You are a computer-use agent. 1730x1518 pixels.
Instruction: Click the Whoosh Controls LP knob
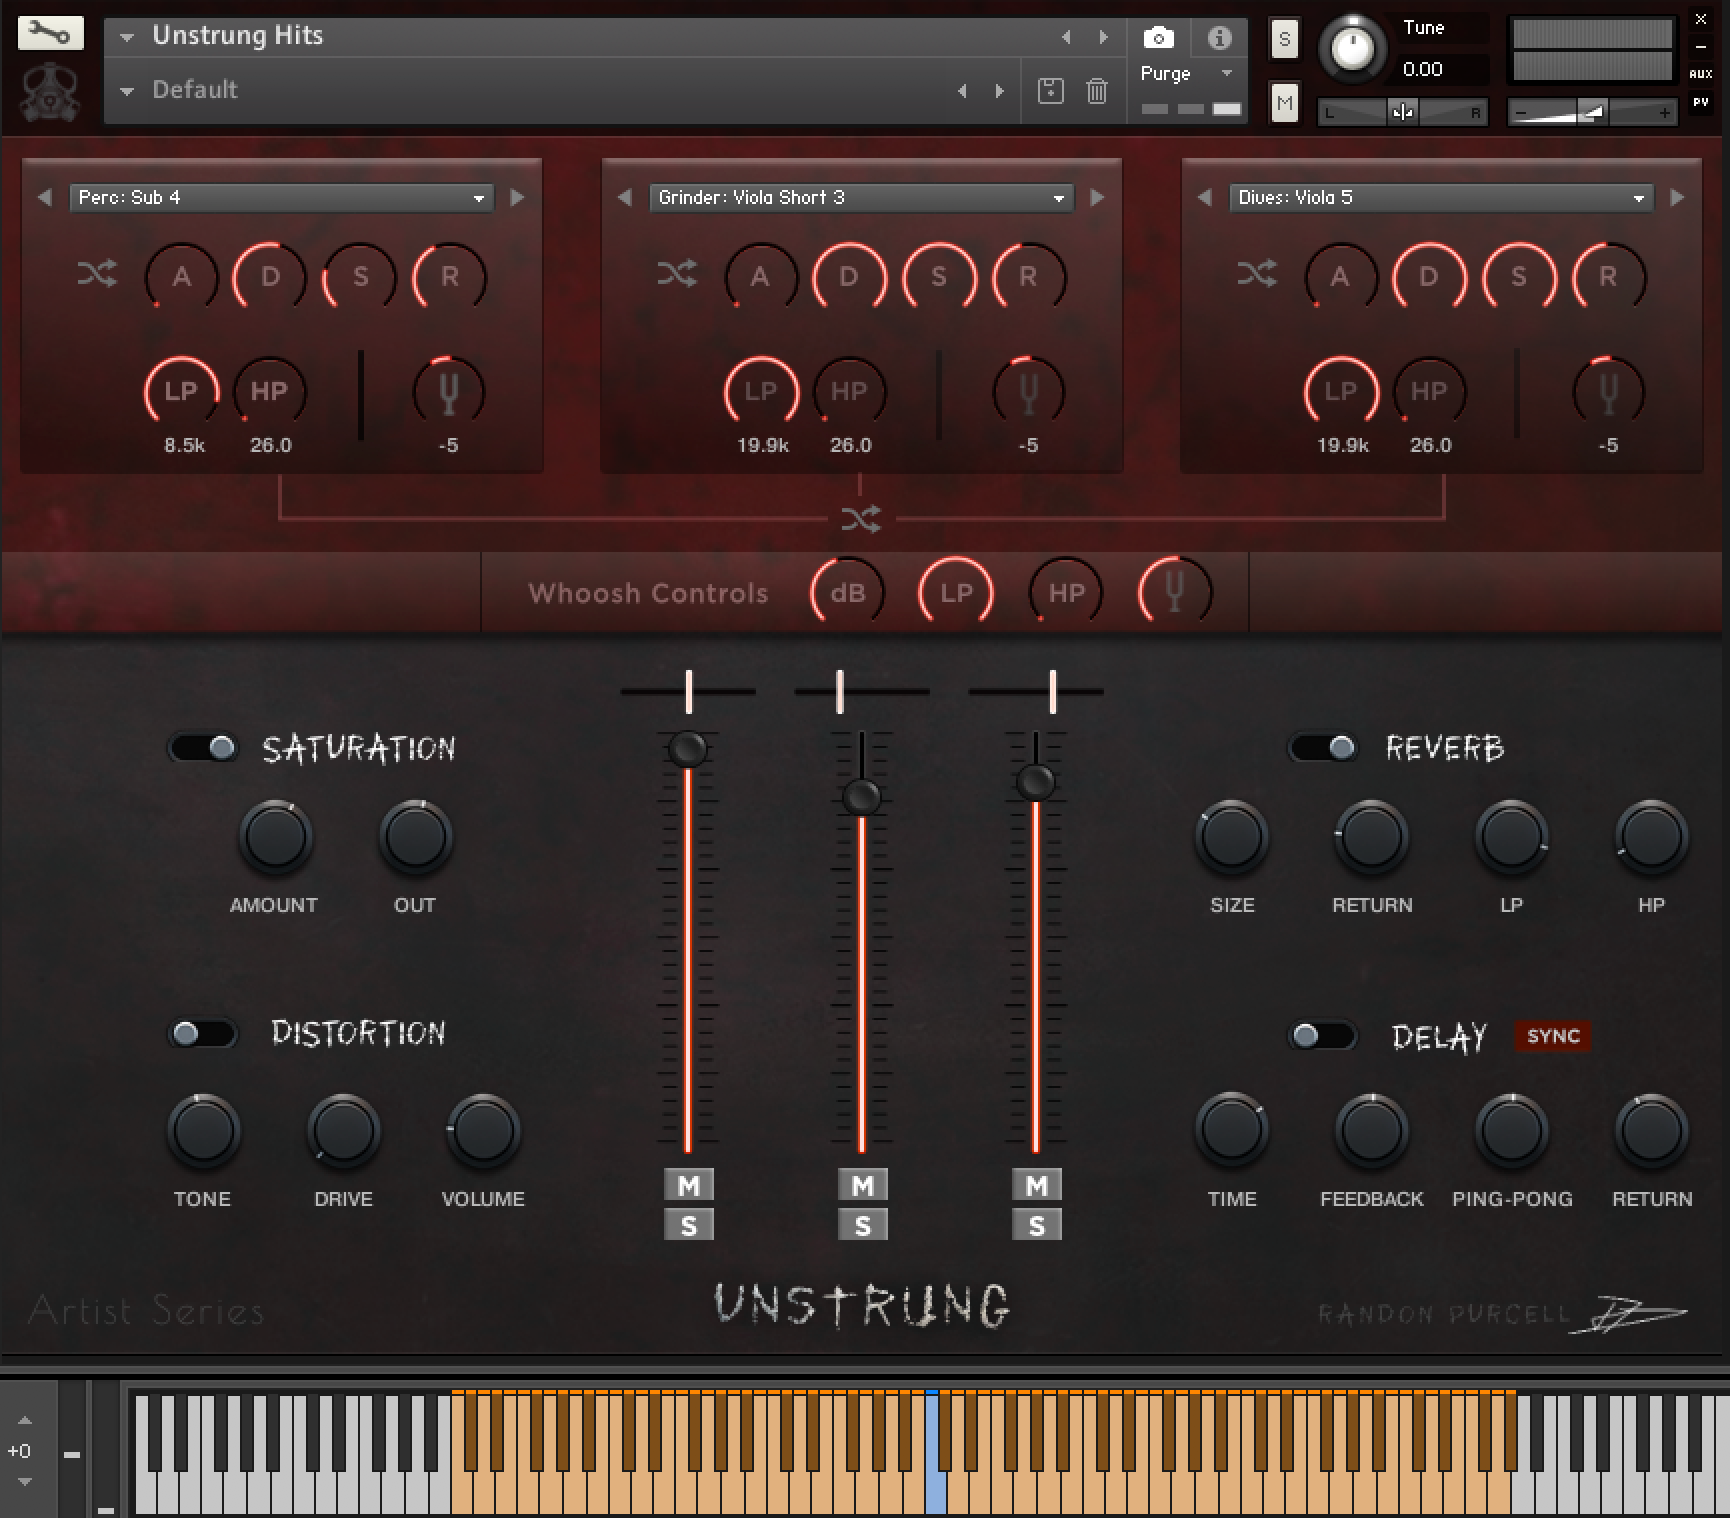pyautogui.click(x=956, y=592)
